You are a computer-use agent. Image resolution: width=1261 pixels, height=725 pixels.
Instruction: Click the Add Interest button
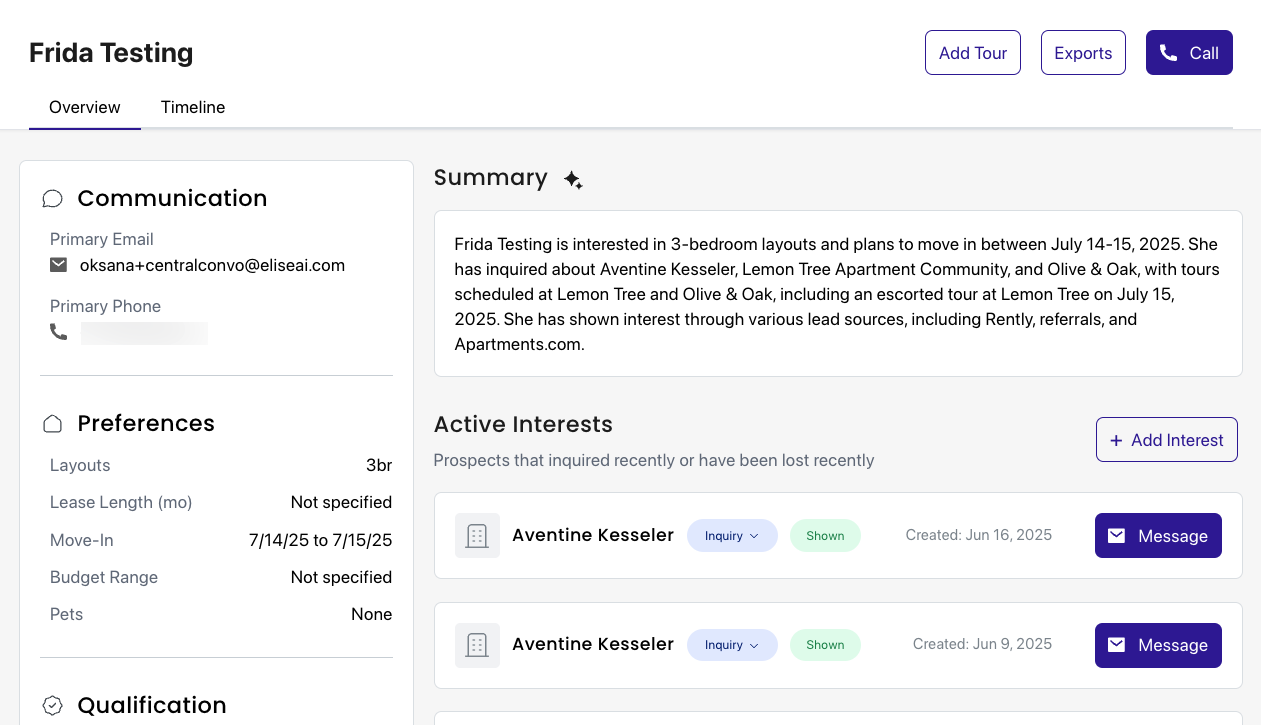pos(1167,440)
